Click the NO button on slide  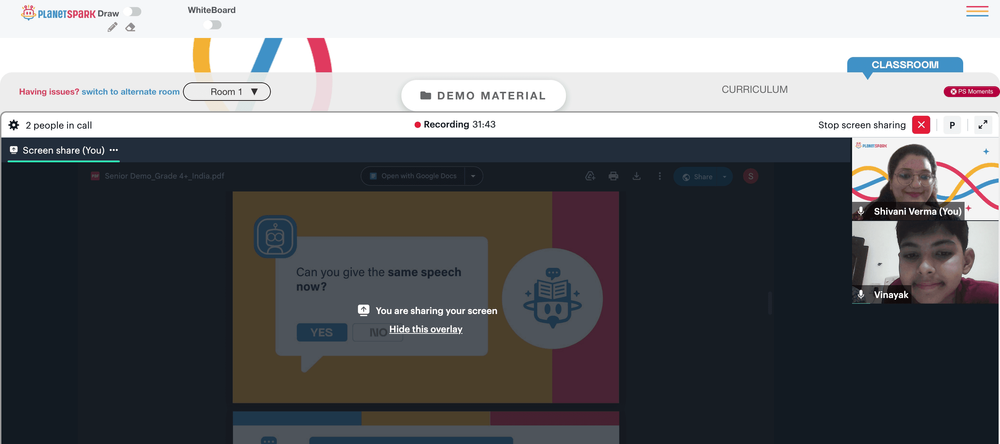click(378, 332)
